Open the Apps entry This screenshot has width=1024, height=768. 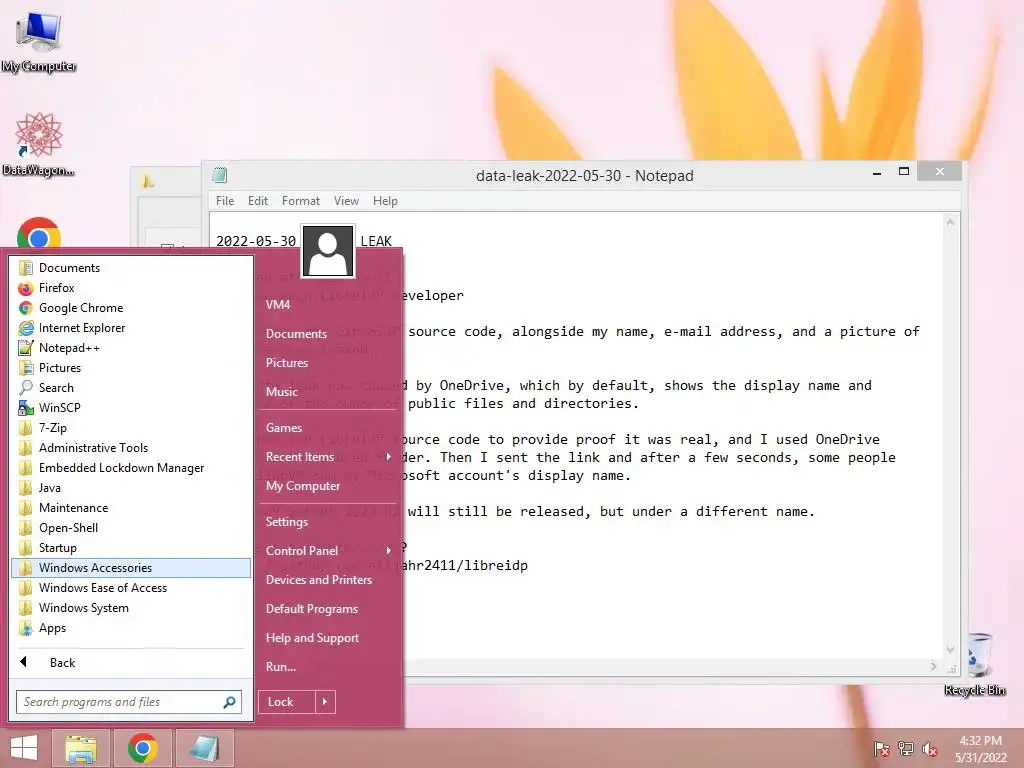coord(131,628)
